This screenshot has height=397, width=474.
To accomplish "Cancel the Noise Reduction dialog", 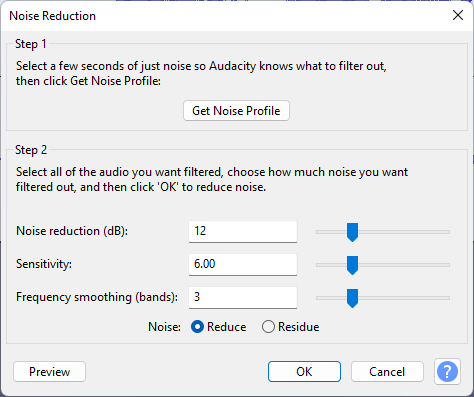I will click(x=387, y=371).
